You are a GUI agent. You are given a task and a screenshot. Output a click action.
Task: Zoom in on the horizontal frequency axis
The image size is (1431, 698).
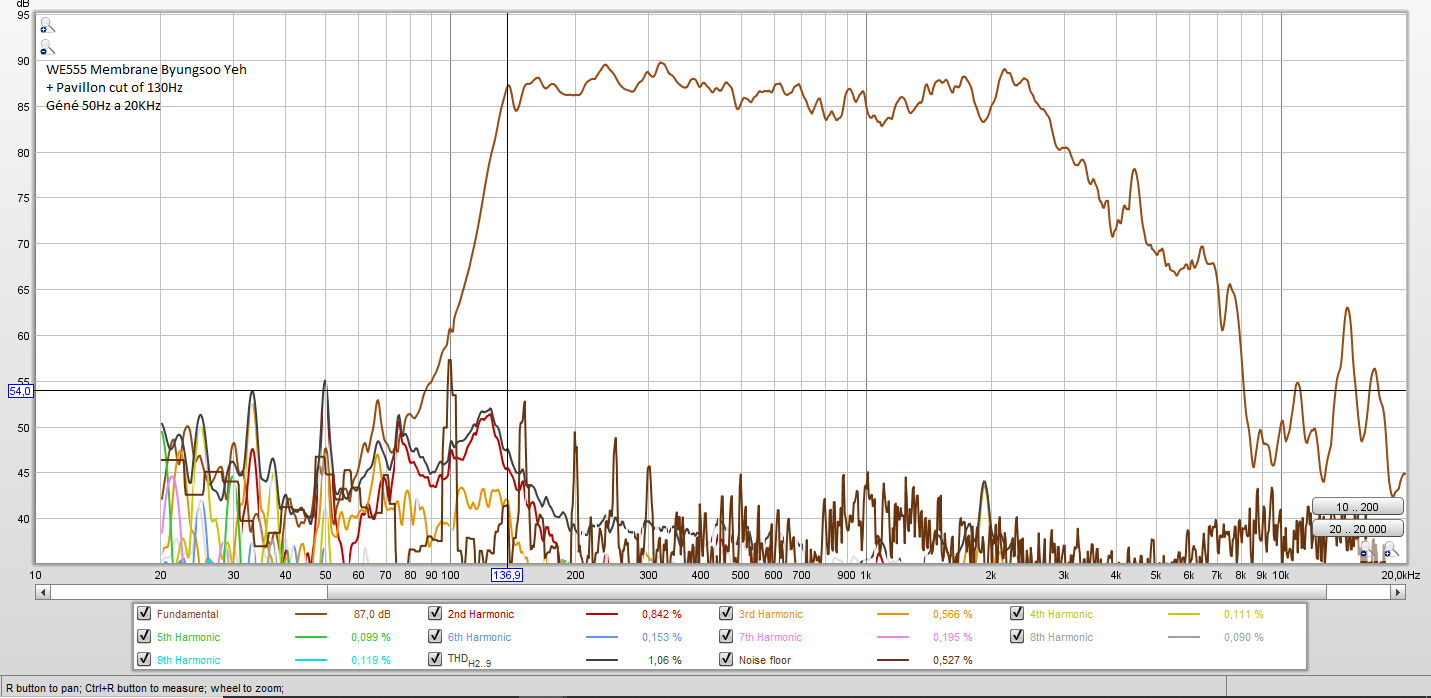[1391, 549]
